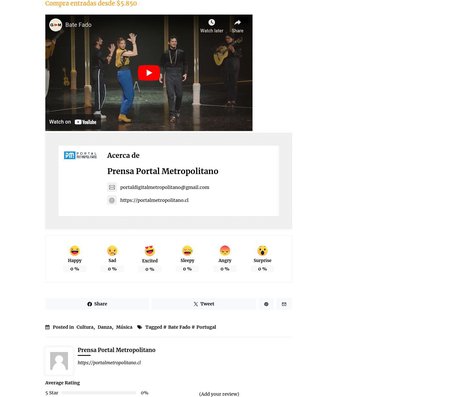
Task: Tweet this article on X
Action: pos(204,304)
